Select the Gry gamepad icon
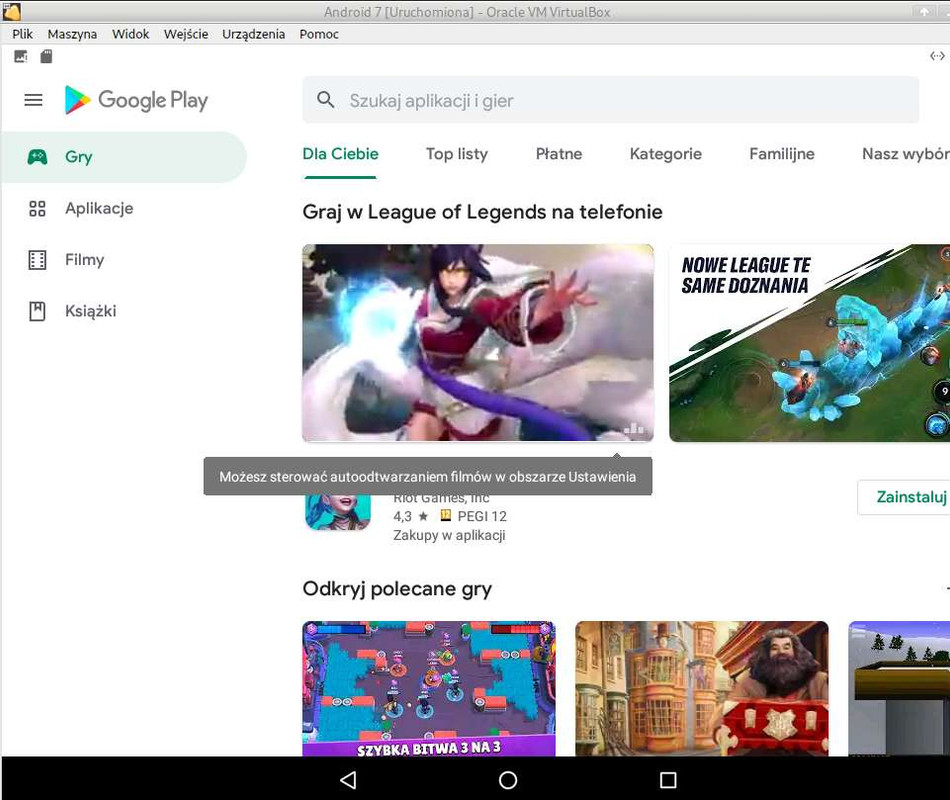 (x=37, y=157)
